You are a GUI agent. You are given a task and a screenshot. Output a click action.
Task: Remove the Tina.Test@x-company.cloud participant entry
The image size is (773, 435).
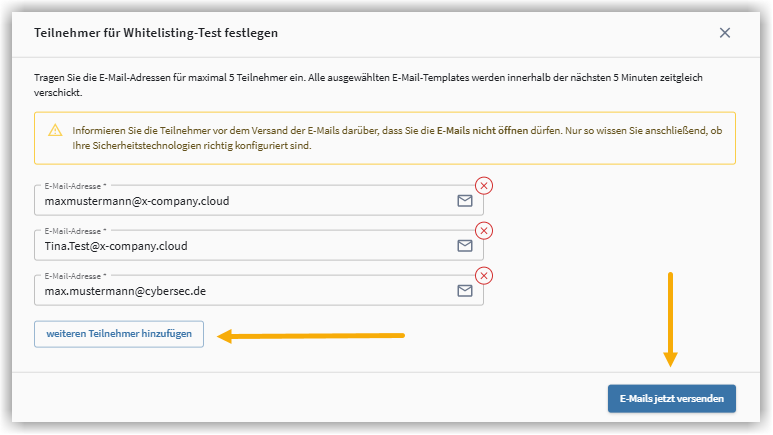coord(484,231)
